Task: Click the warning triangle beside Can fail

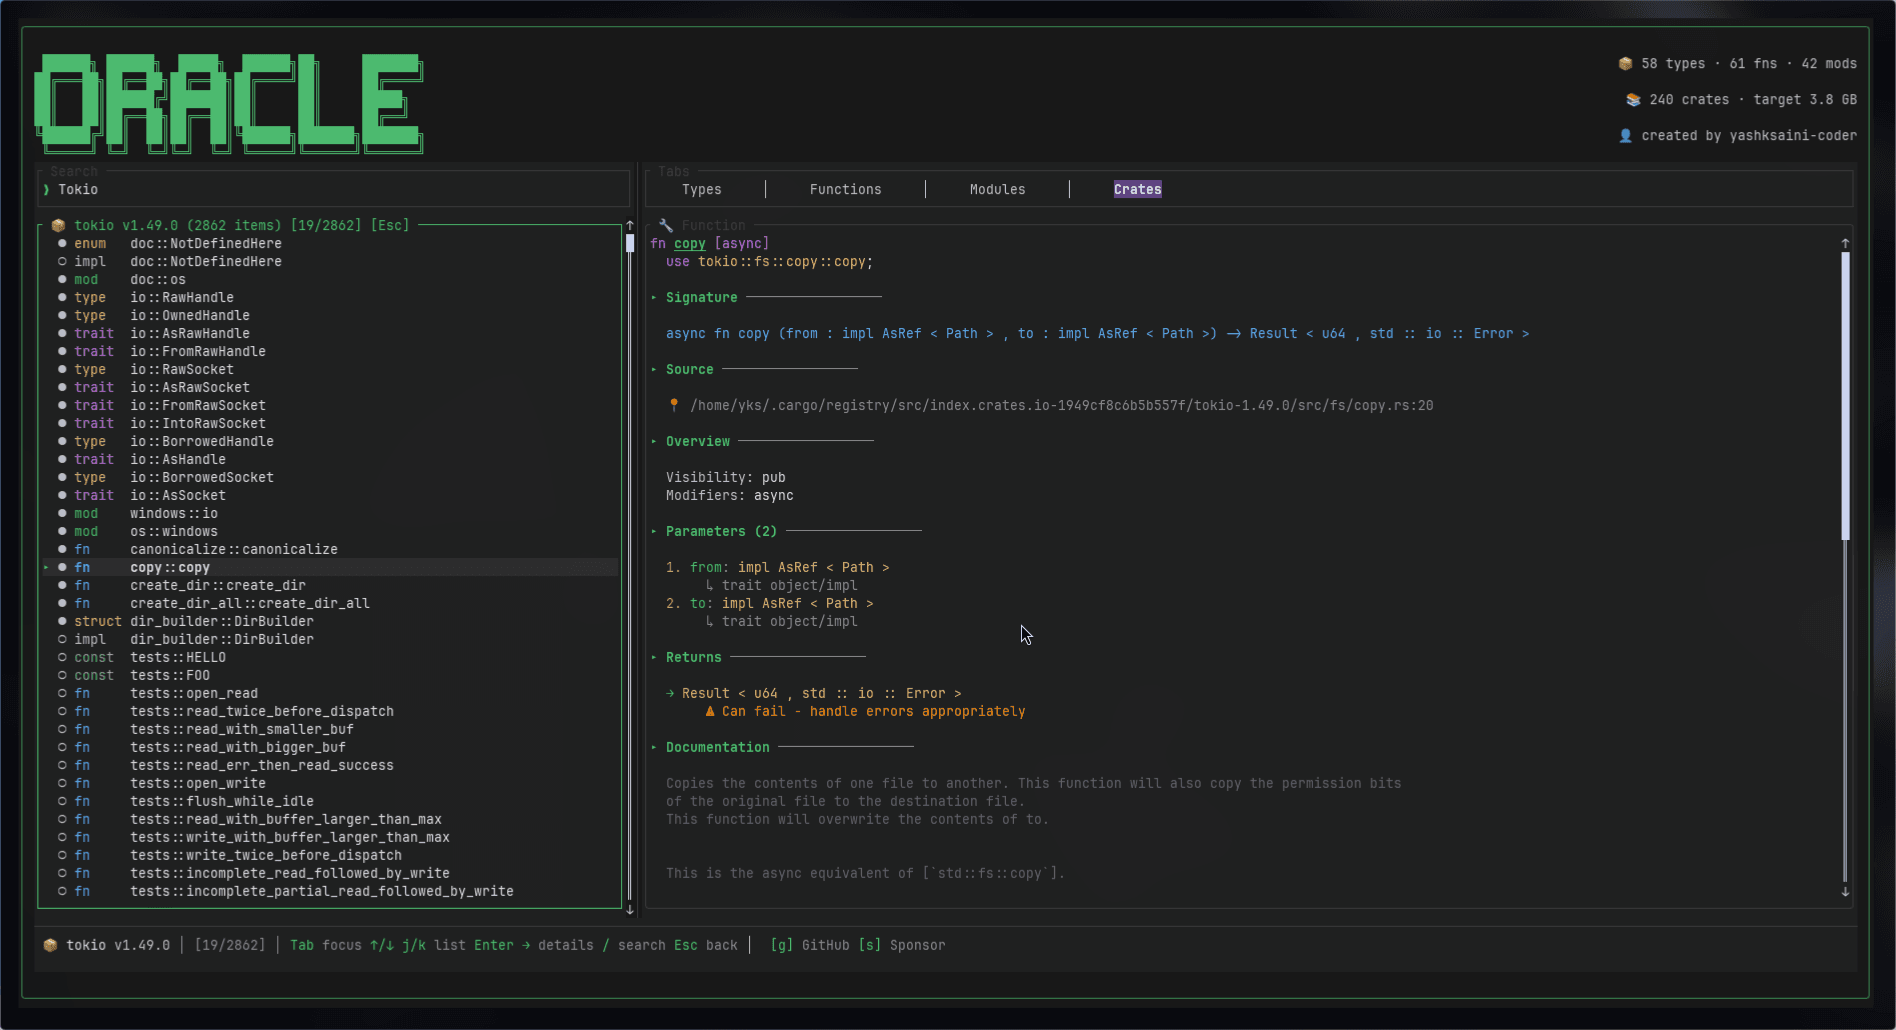Action: [x=710, y=712]
